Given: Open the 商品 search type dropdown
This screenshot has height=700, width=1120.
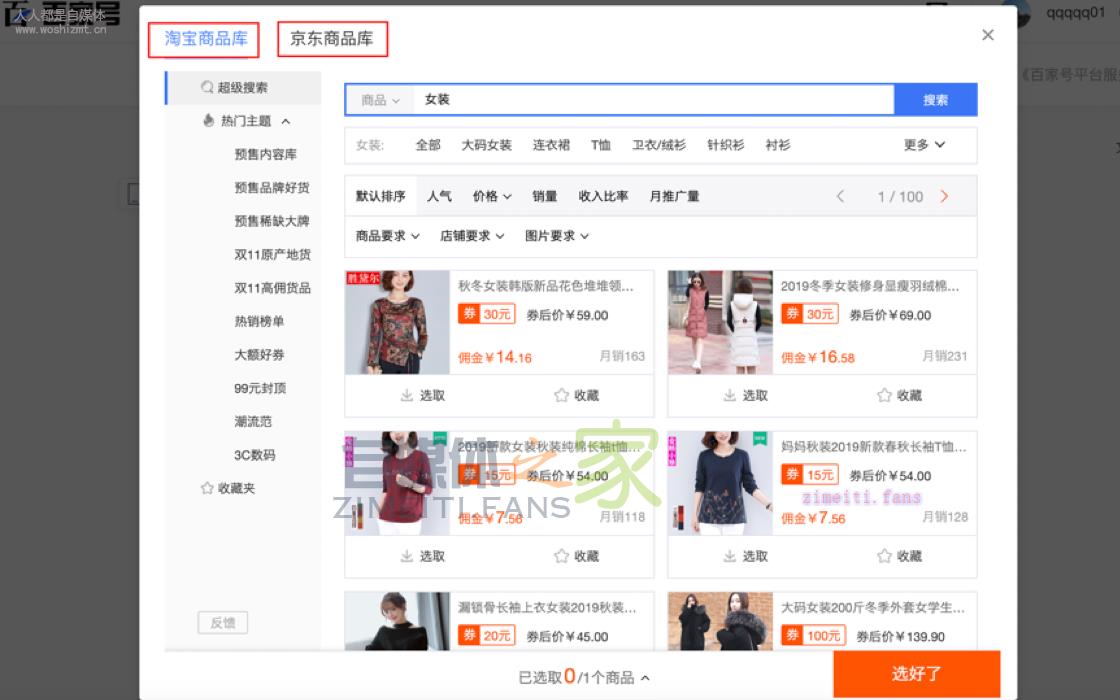Looking at the screenshot, I should click(x=380, y=100).
